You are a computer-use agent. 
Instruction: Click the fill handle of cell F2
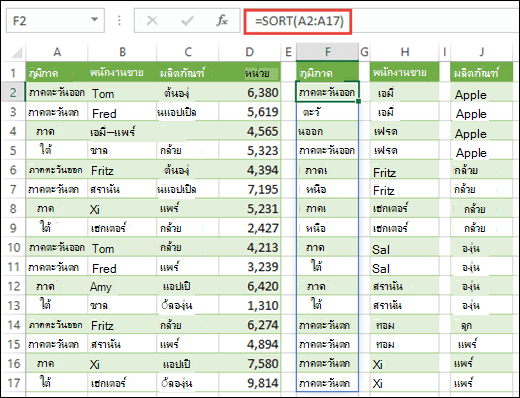358,101
